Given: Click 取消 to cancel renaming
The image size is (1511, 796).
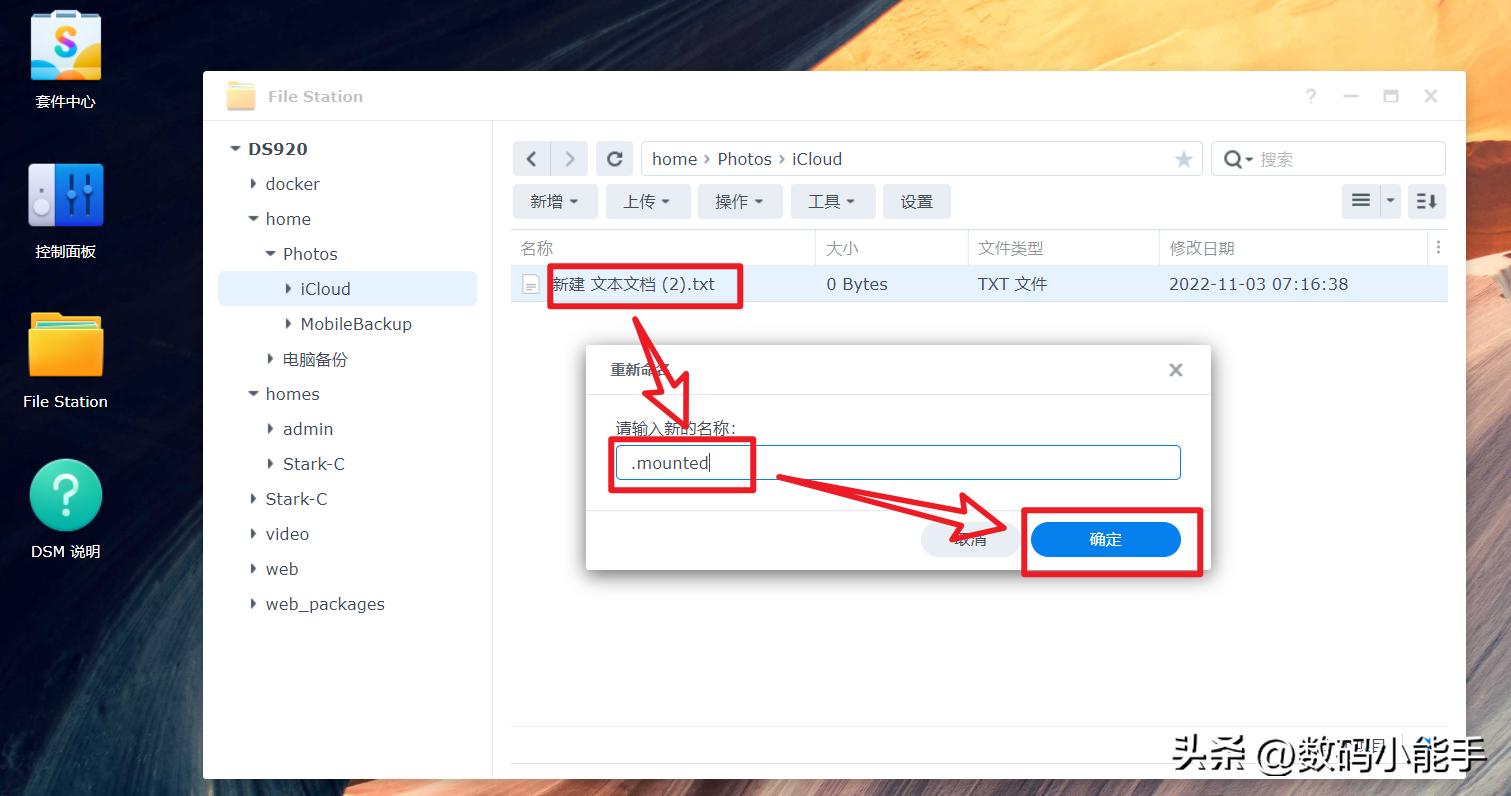Looking at the screenshot, I should (x=968, y=539).
